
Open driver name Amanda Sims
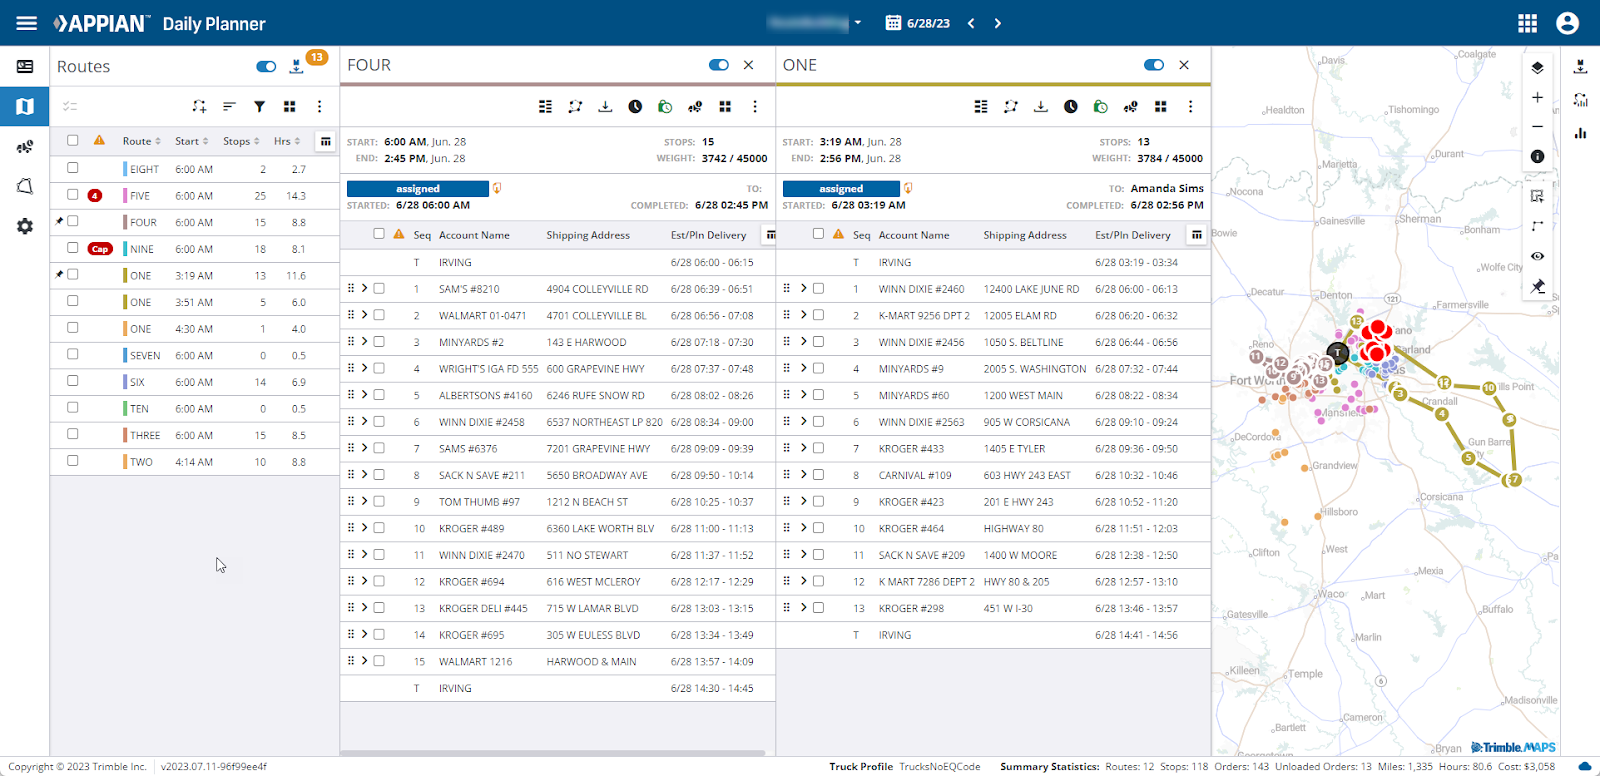pyautogui.click(x=1167, y=188)
